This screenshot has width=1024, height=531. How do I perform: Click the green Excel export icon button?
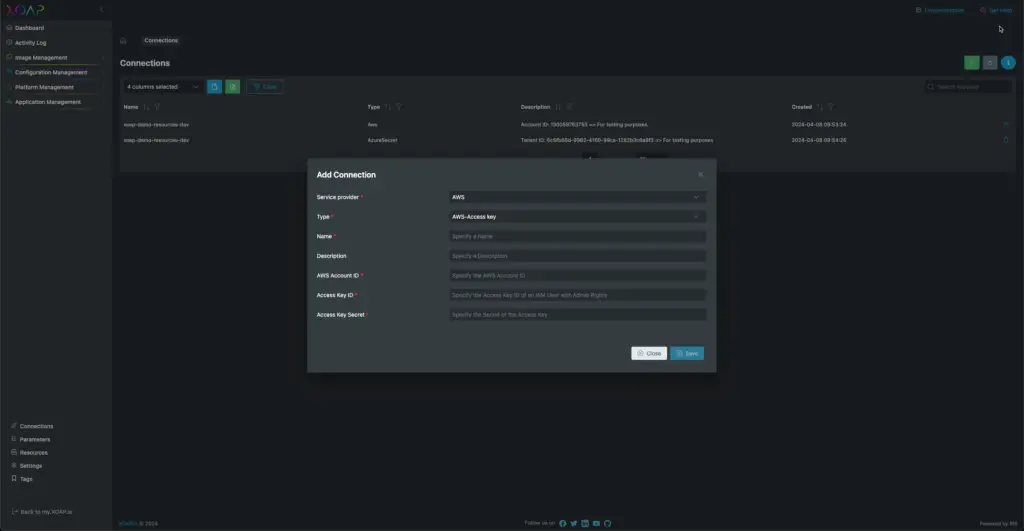232,86
